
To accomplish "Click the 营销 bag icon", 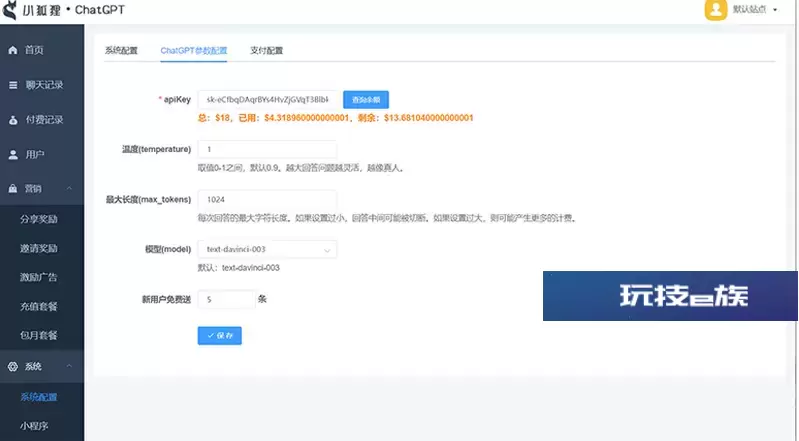I will 13,189.
